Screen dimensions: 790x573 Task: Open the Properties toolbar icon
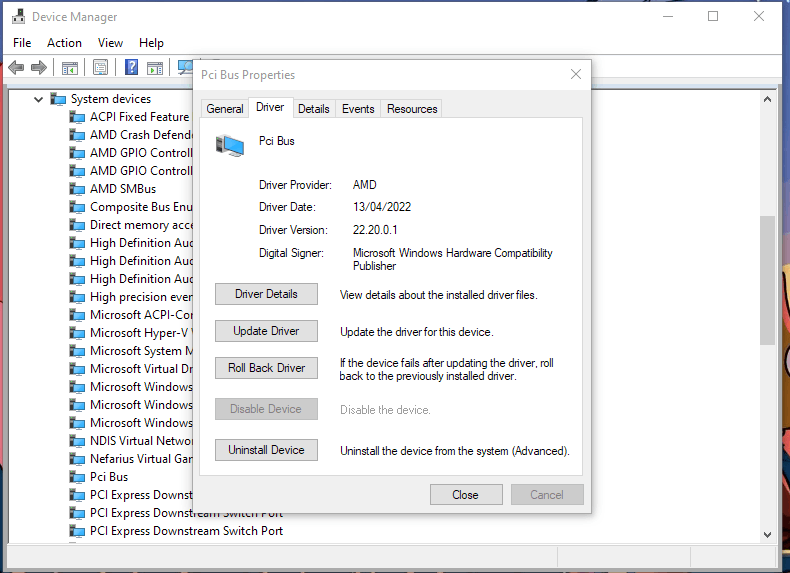[100, 68]
